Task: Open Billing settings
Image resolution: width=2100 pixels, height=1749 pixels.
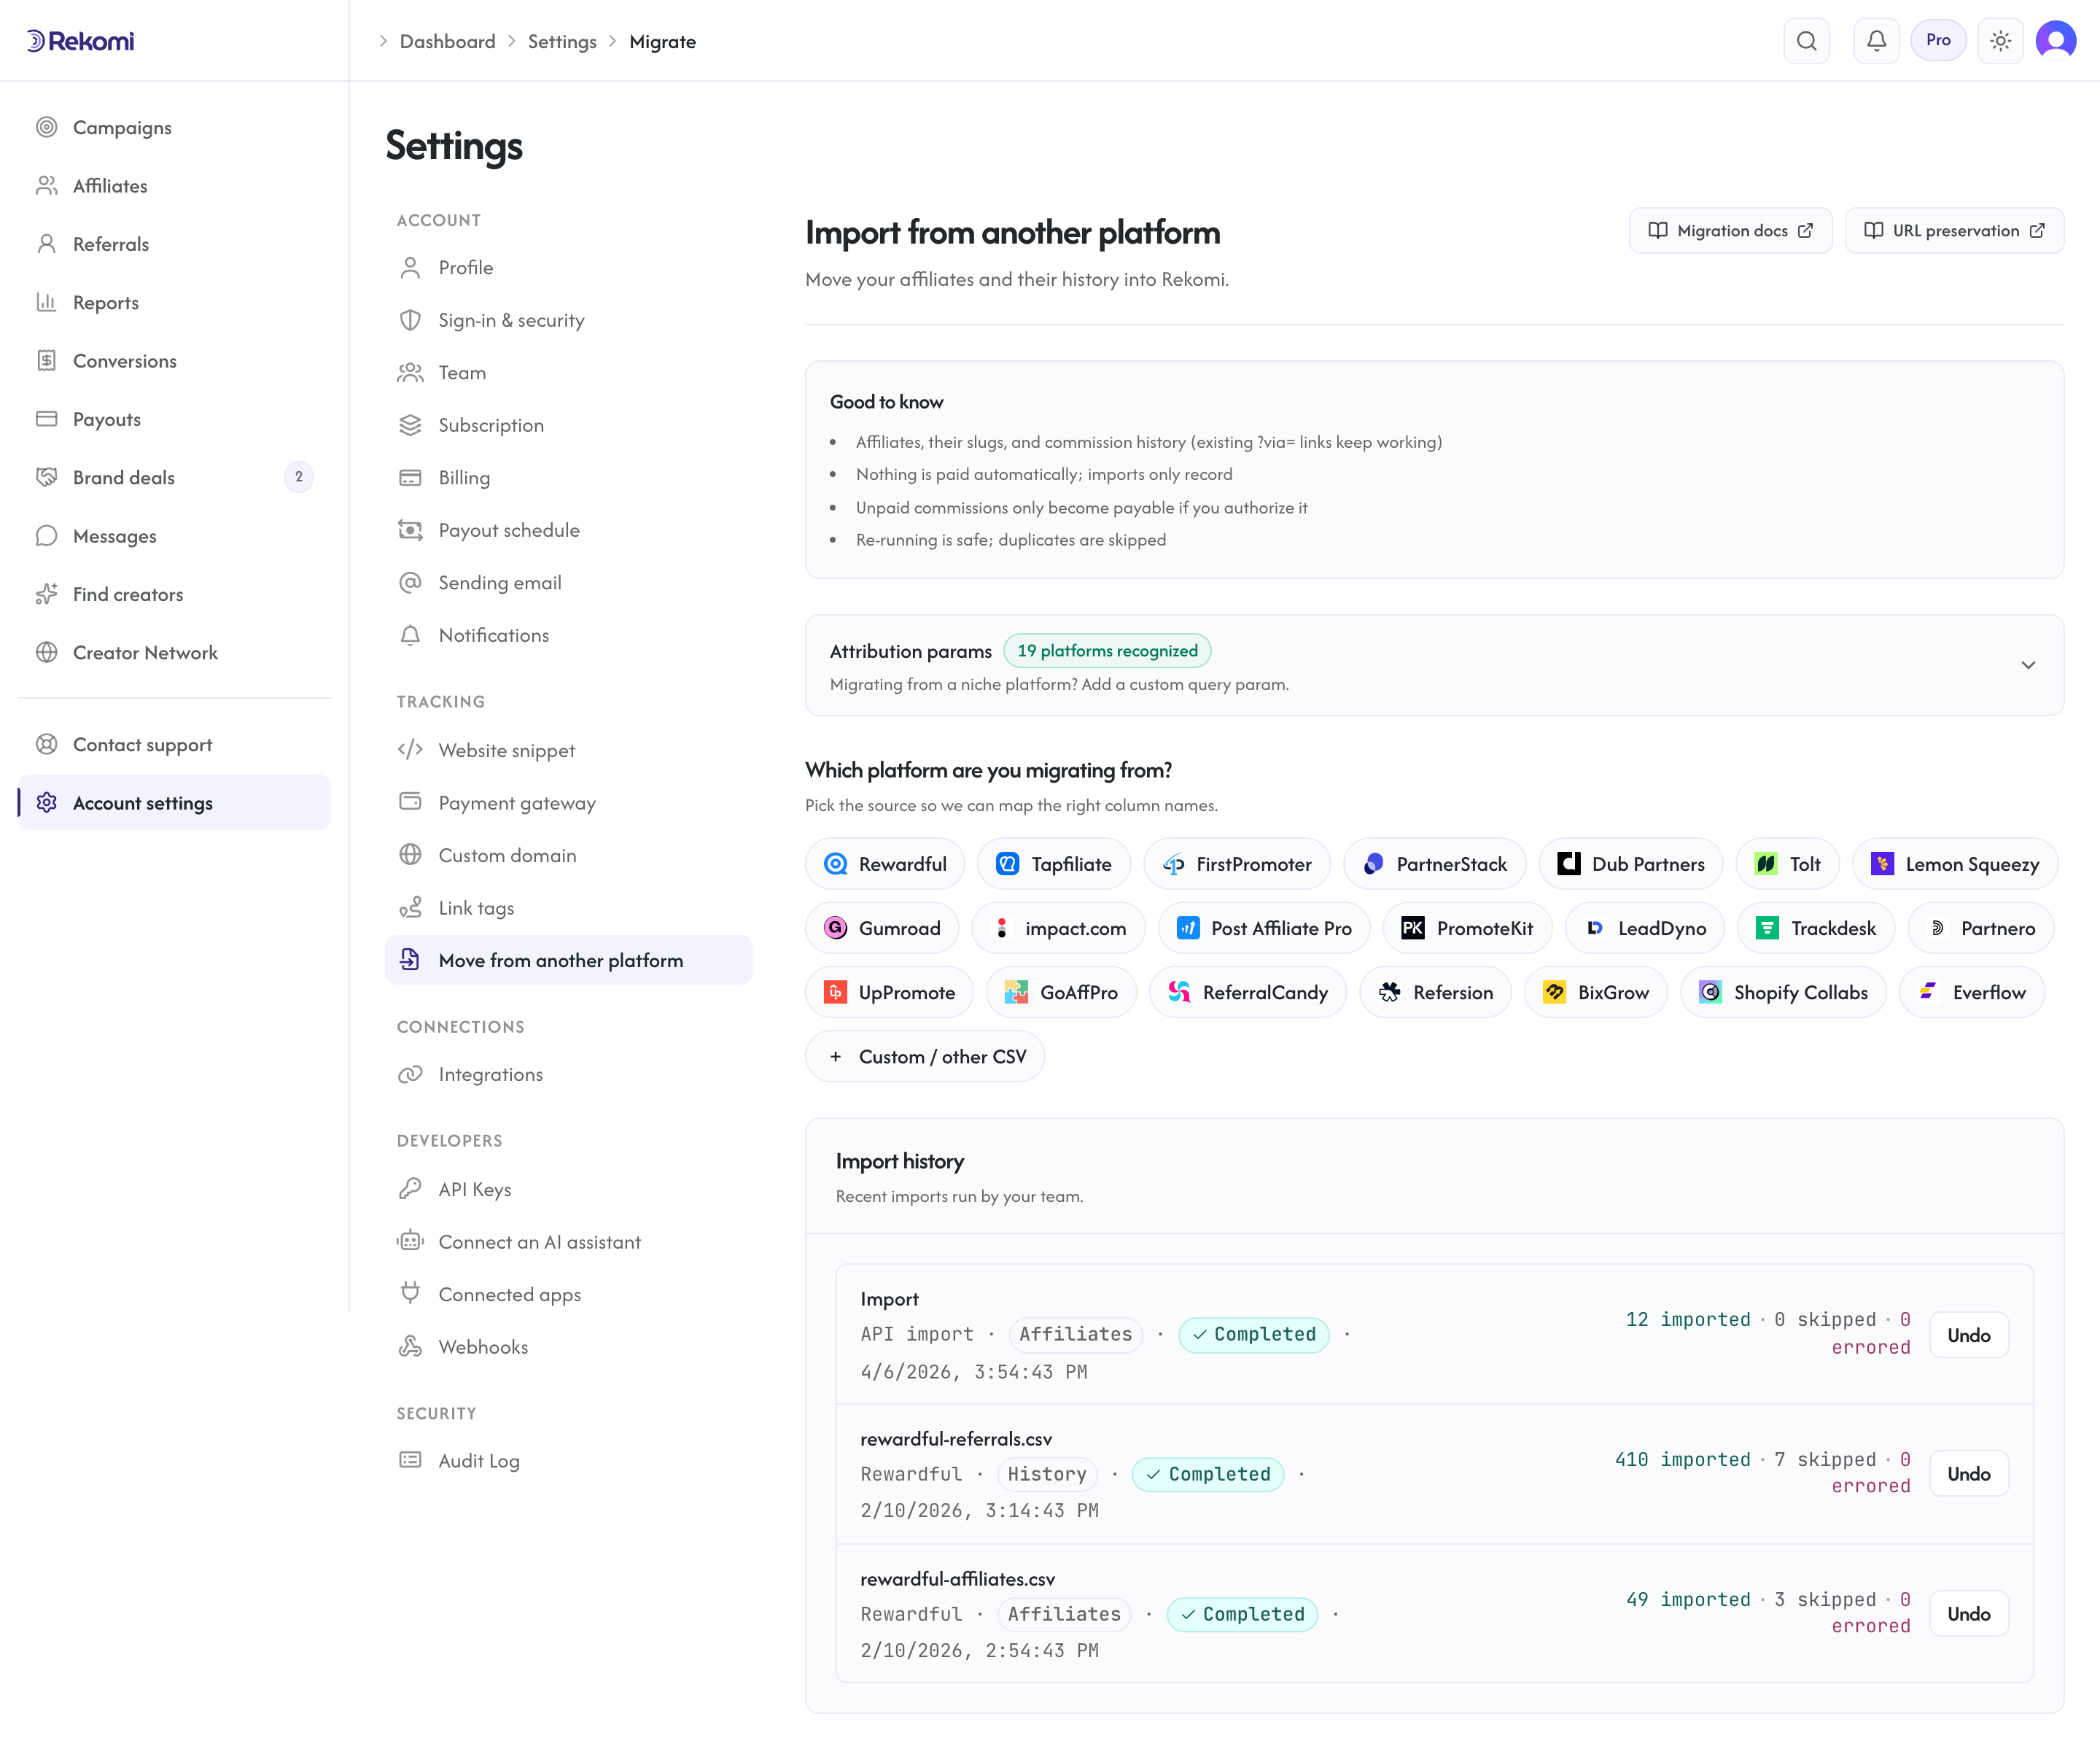Action: coord(568,478)
